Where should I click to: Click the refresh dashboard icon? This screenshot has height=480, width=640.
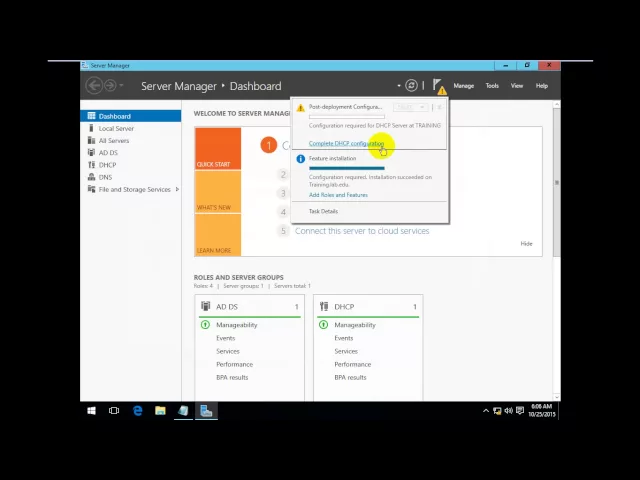(x=411, y=85)
